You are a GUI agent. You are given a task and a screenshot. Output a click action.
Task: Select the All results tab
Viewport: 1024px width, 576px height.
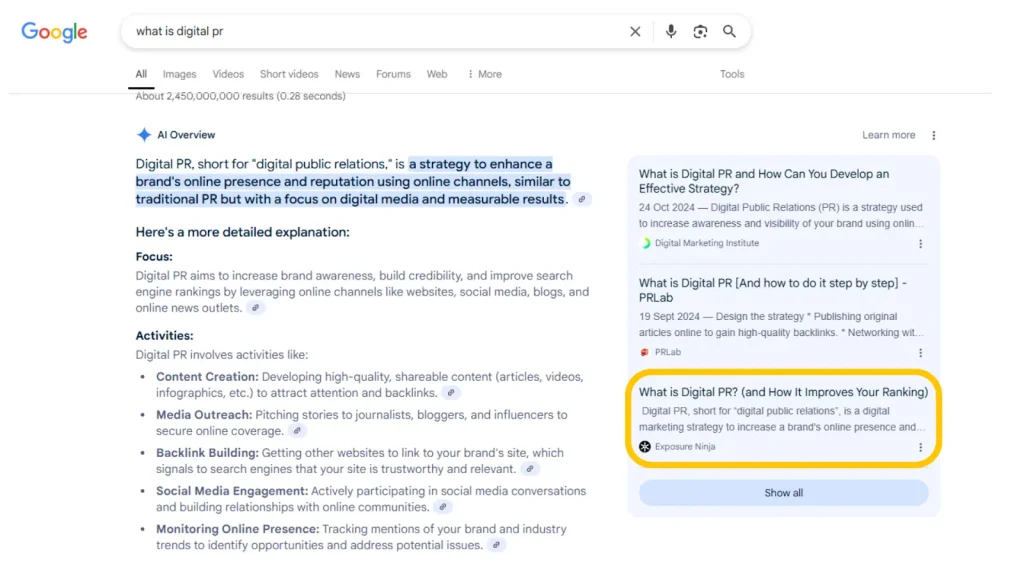pyautogui.click(x=141, y=74)
